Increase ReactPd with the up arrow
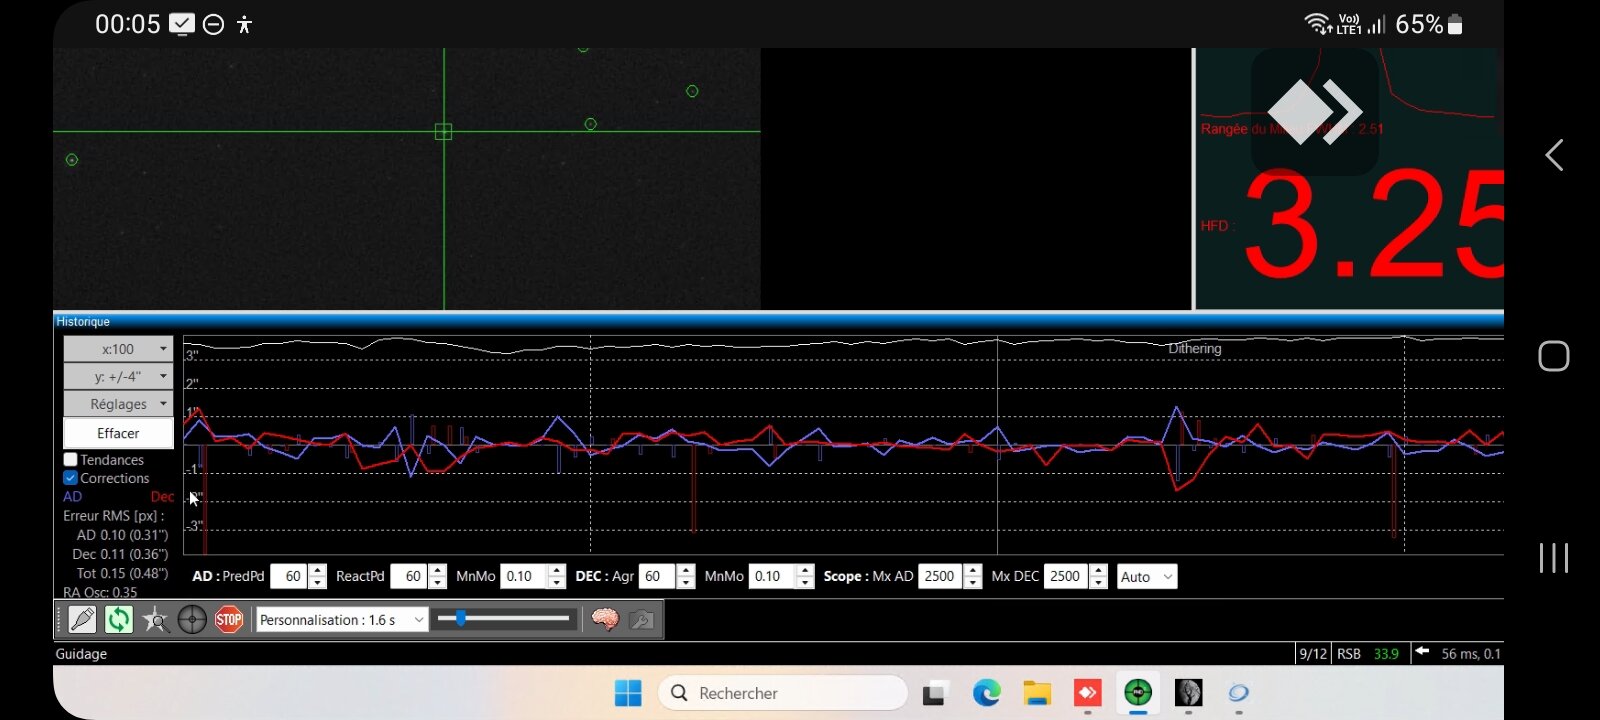The image size is (1600, 720). click(x=438, y=571)
